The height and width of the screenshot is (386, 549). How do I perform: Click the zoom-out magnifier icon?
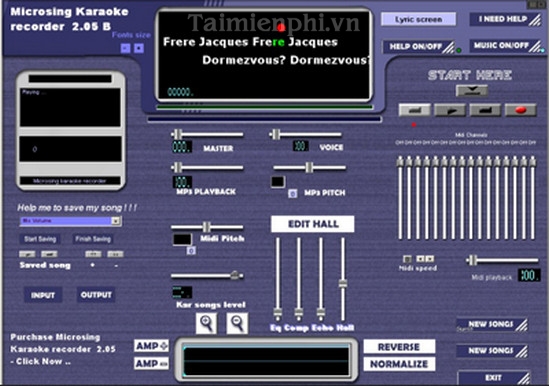coord(237,323)
